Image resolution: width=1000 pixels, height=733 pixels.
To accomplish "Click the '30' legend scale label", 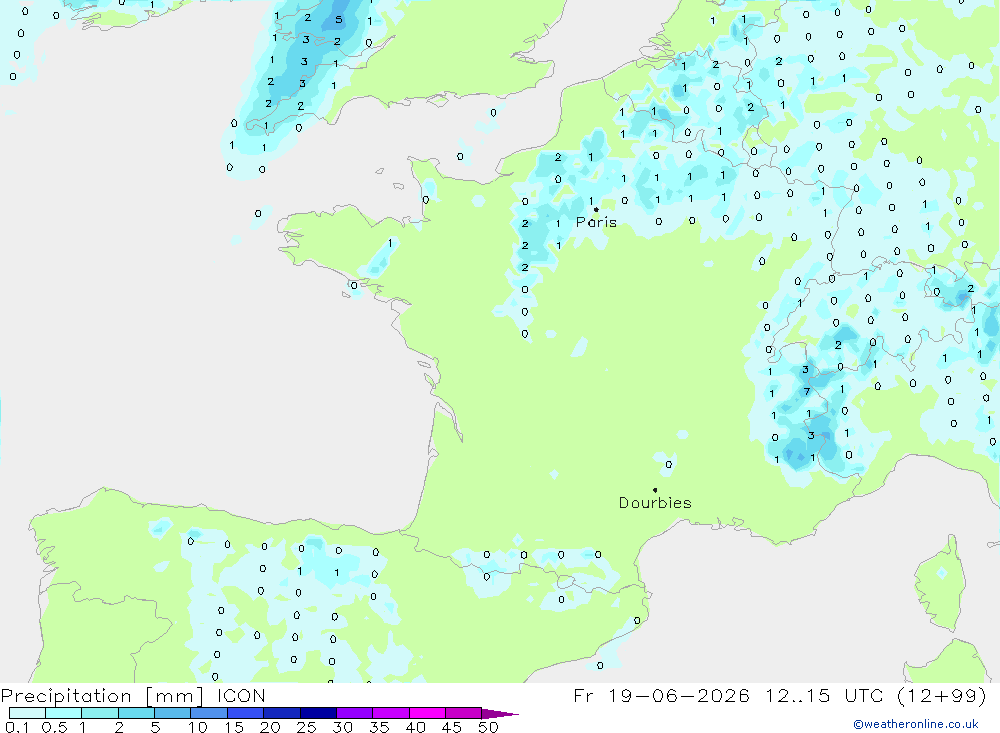I will (343, 727).
